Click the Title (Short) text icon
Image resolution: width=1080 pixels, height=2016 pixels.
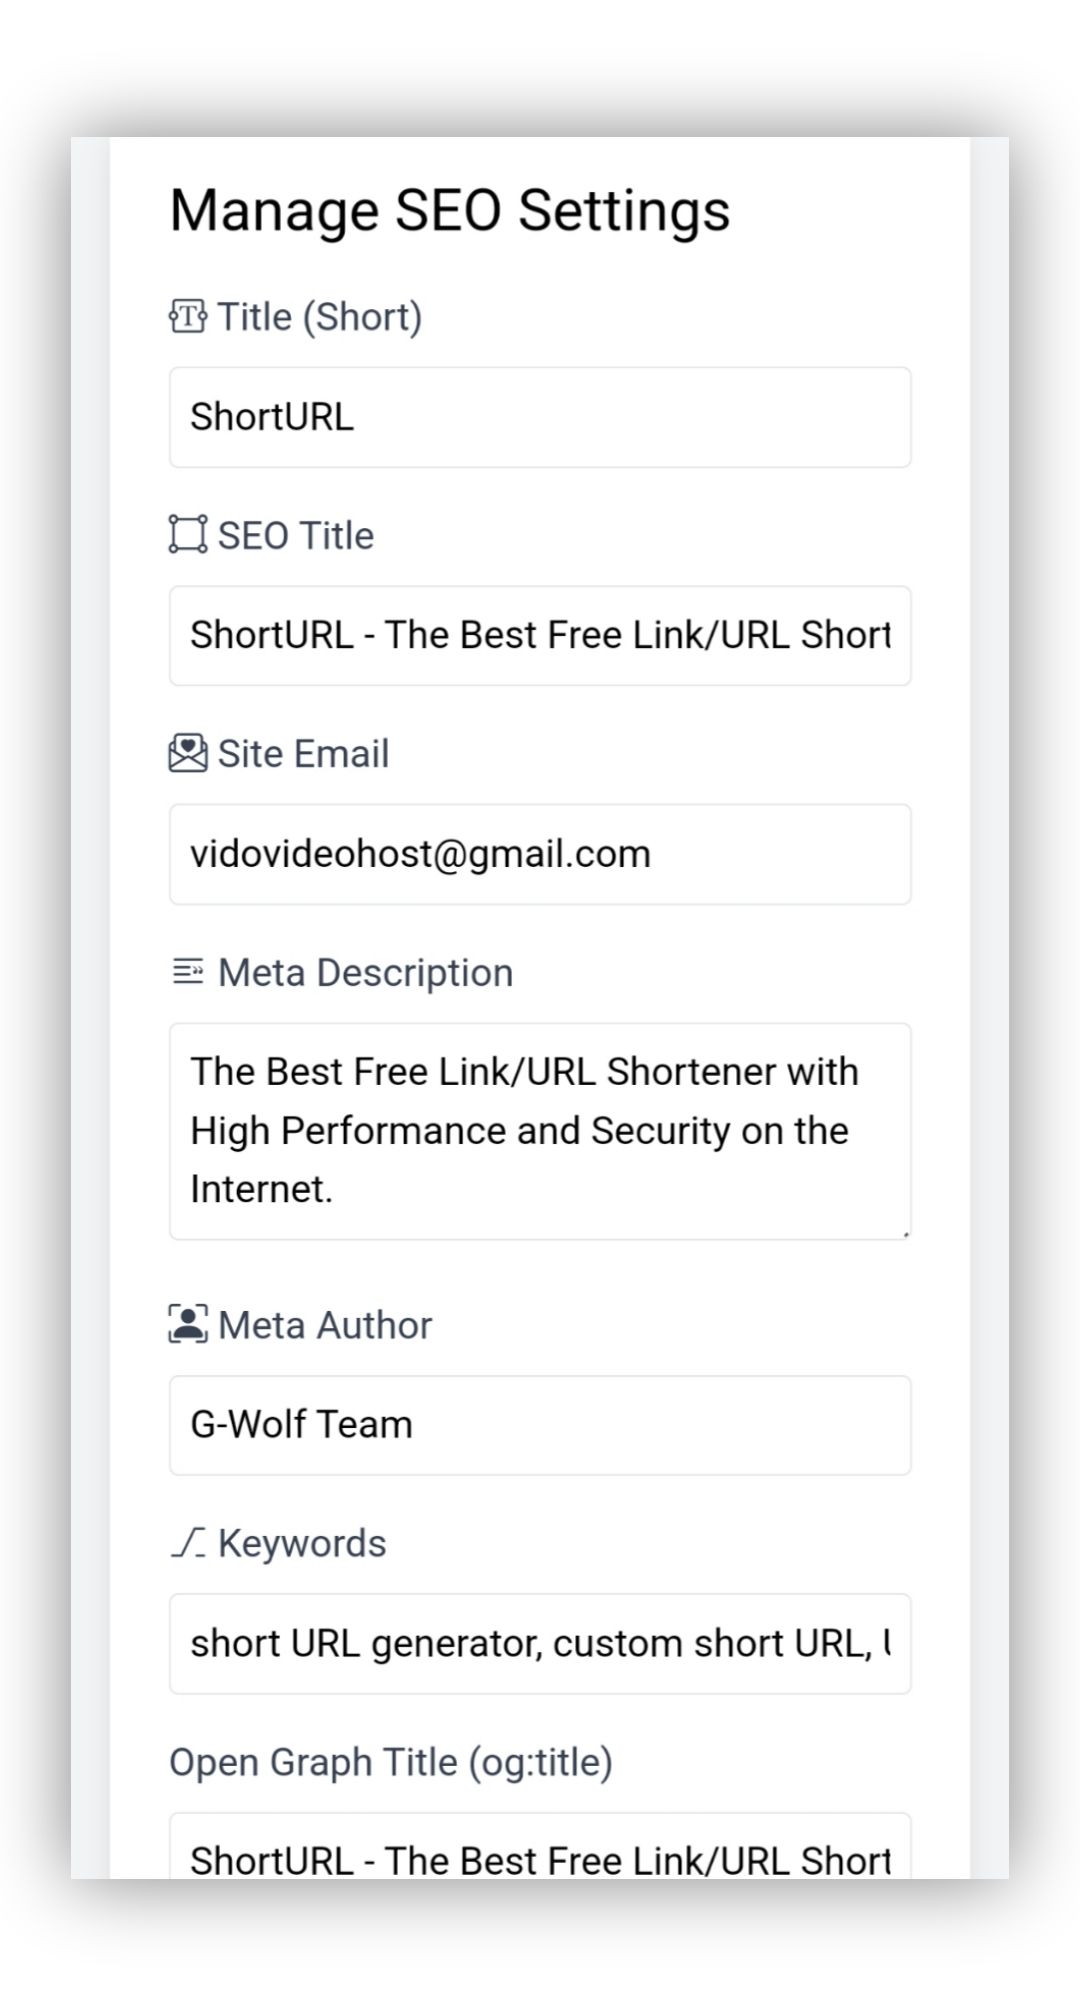pos(188,317)
